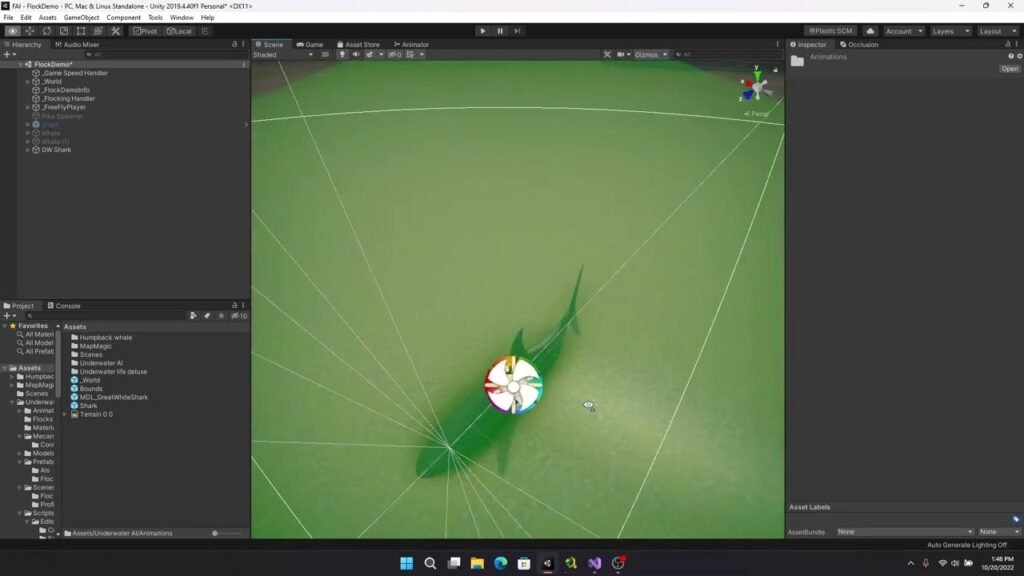The image size is (1024, 576).
Task: Select the Move tool in the toolbar
Action: coord(28,30)
